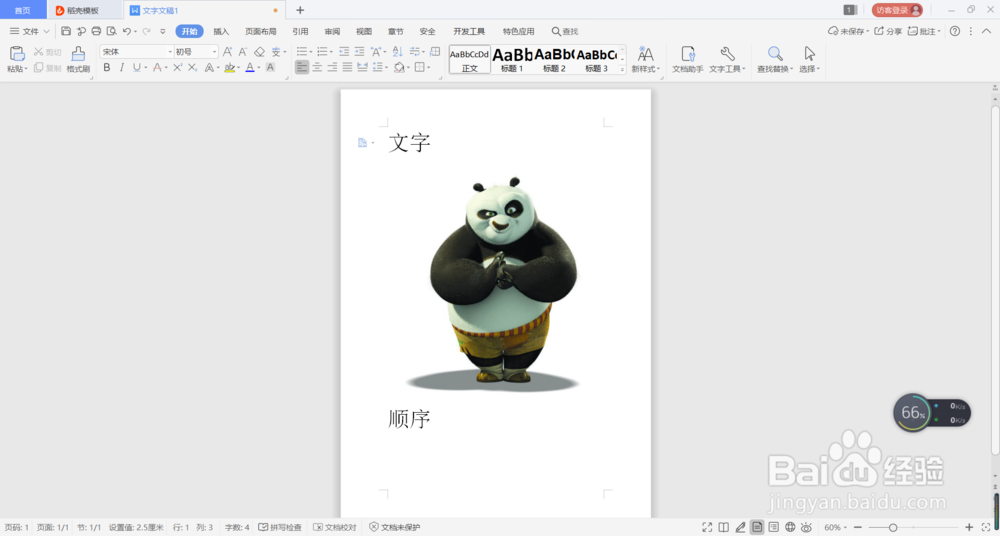Click the Decrease Indent icon

(x=344, y=52)
